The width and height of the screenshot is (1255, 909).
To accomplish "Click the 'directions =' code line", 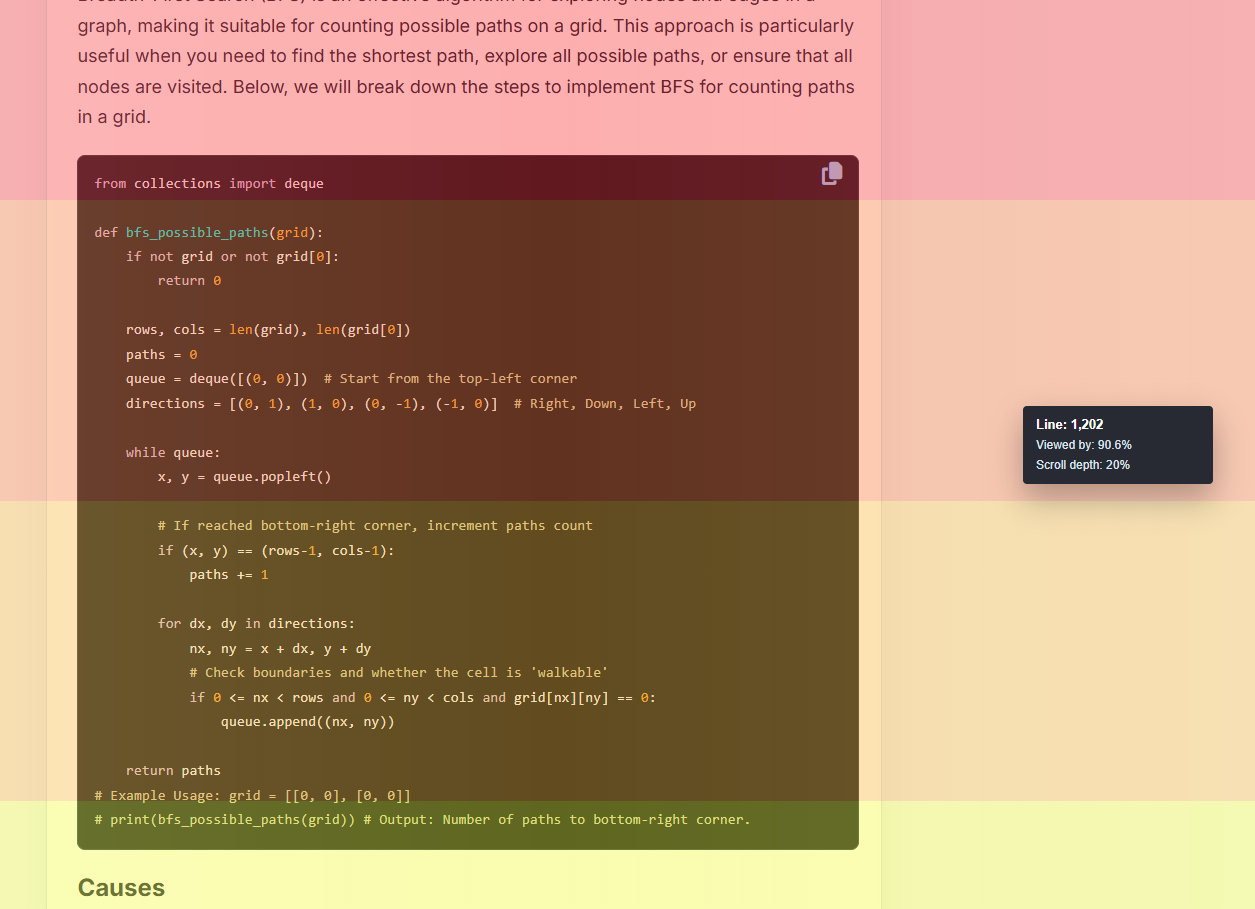I will 411,403.
